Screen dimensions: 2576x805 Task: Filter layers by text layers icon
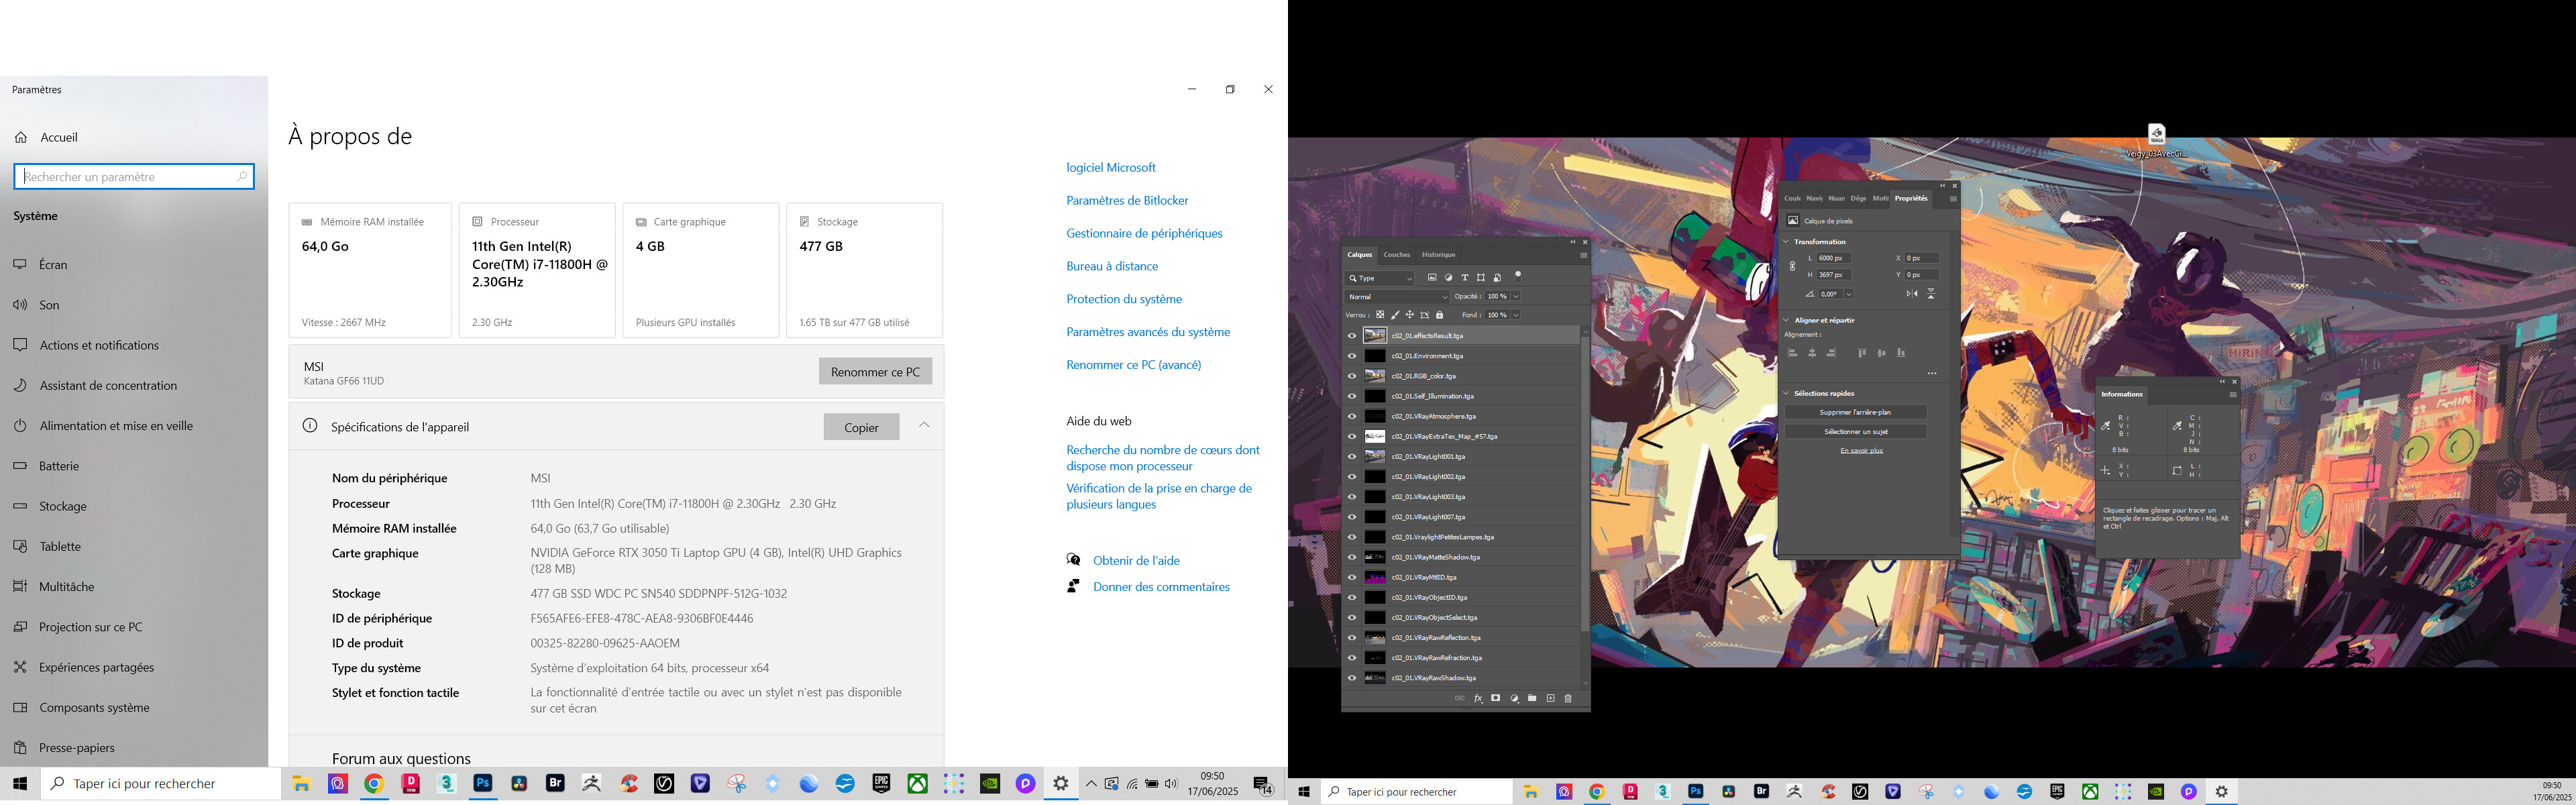click(x=1465, y=278)
